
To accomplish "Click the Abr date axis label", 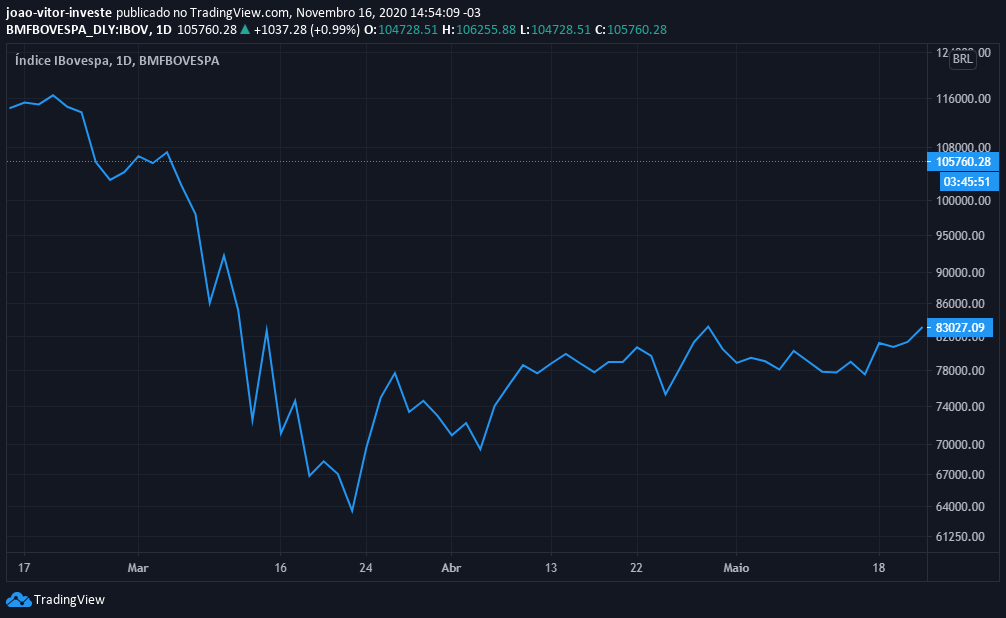I will pos(451,568).
